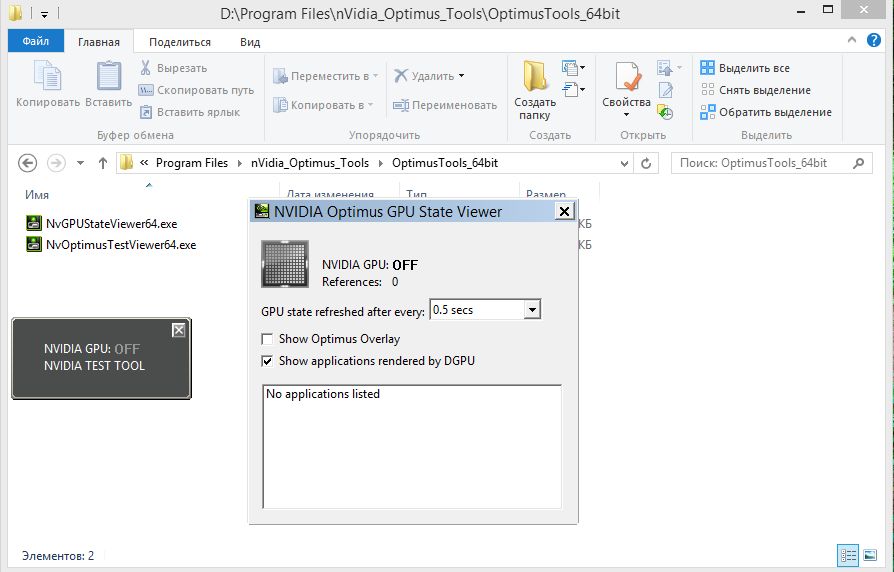Click the search magnifier icon
The width and height of the screenshot is (894, 572).
coord(859,163)
